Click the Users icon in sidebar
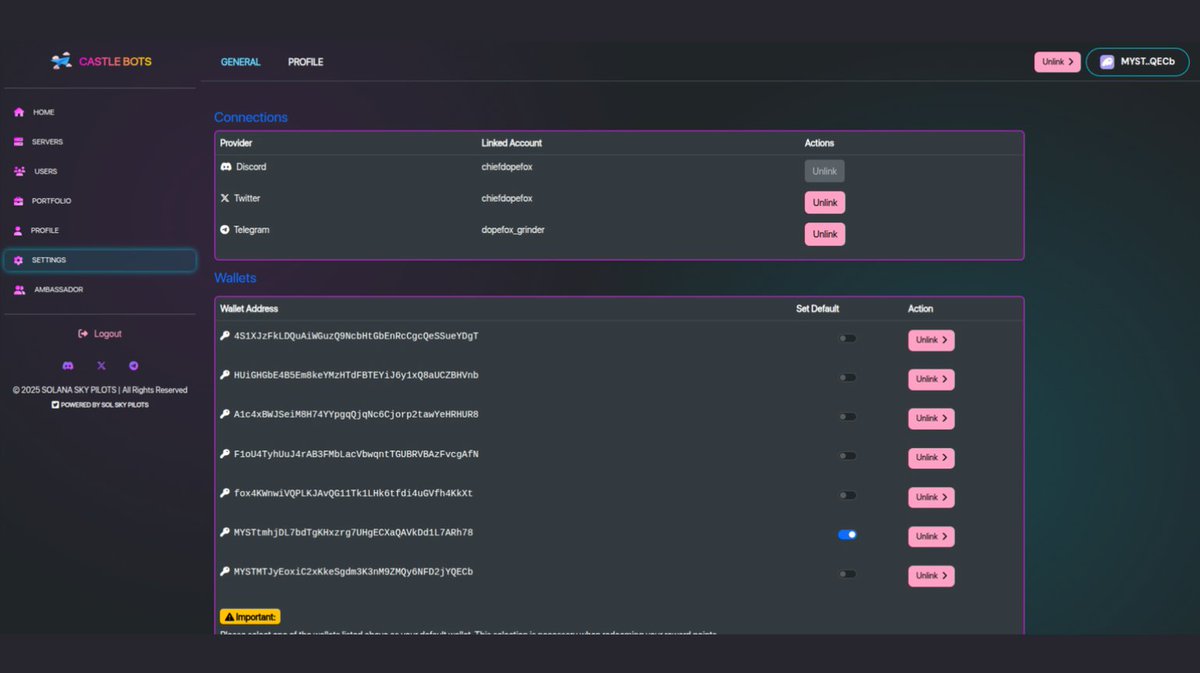The width and height of the screenshot is (1200, 673). click(x=20, y=171)
